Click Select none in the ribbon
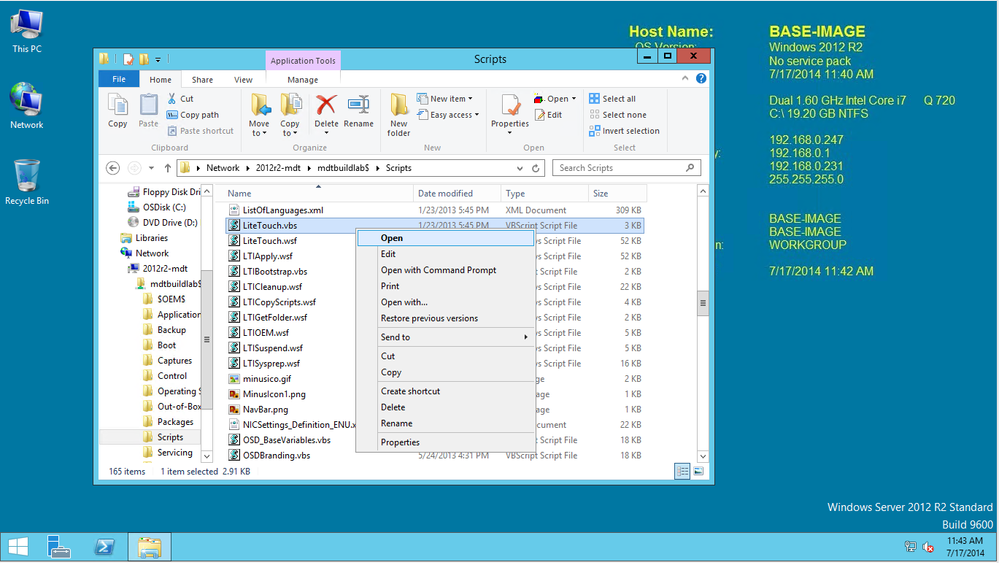The height and width of the screenshot is (563, 999). pyautogui.click(x=617, y=115)
